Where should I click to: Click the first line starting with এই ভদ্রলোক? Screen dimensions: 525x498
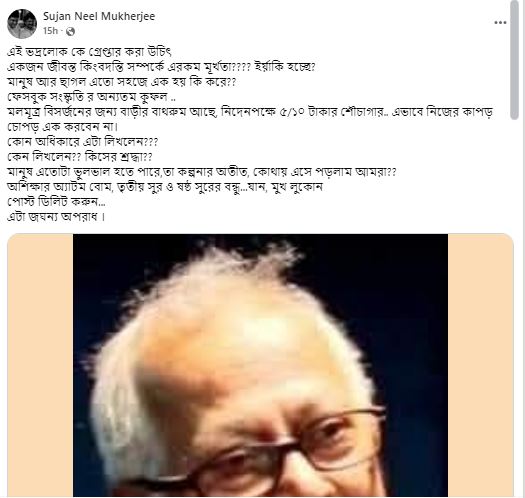pos(89,52)
